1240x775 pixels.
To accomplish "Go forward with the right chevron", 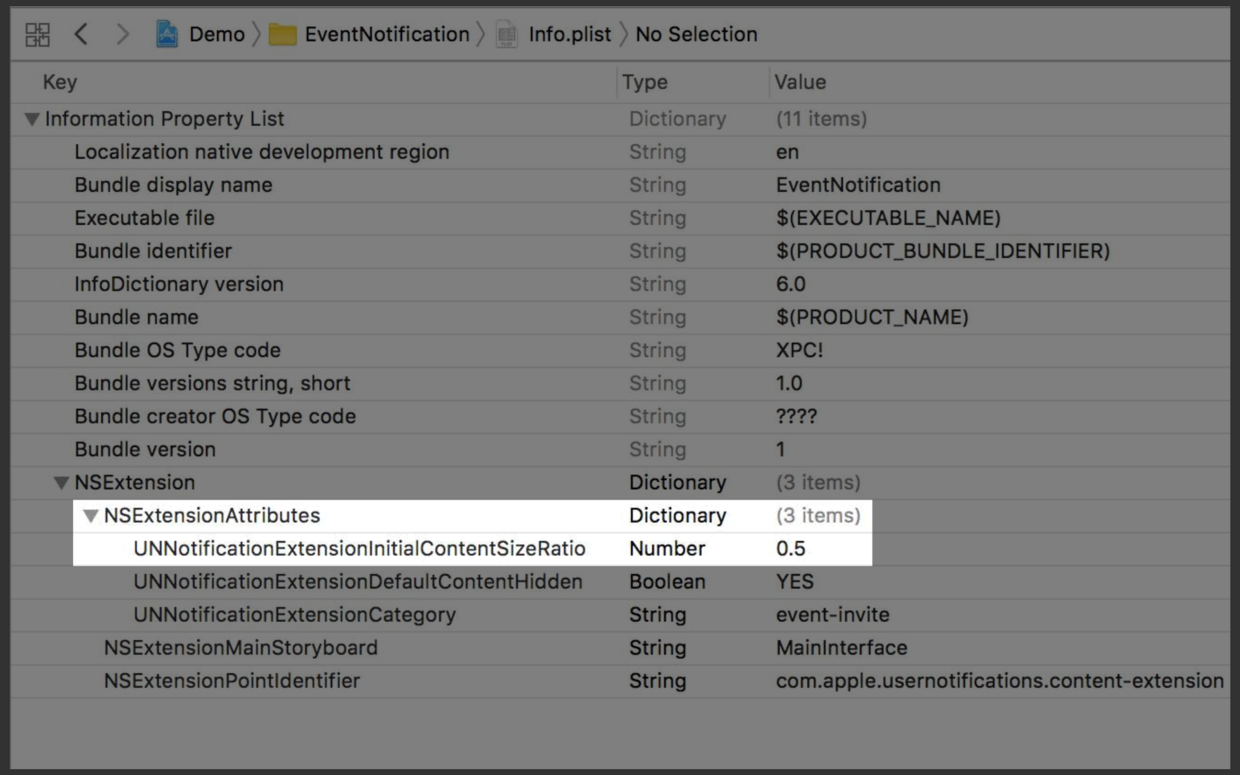I will tap(122, 35).
